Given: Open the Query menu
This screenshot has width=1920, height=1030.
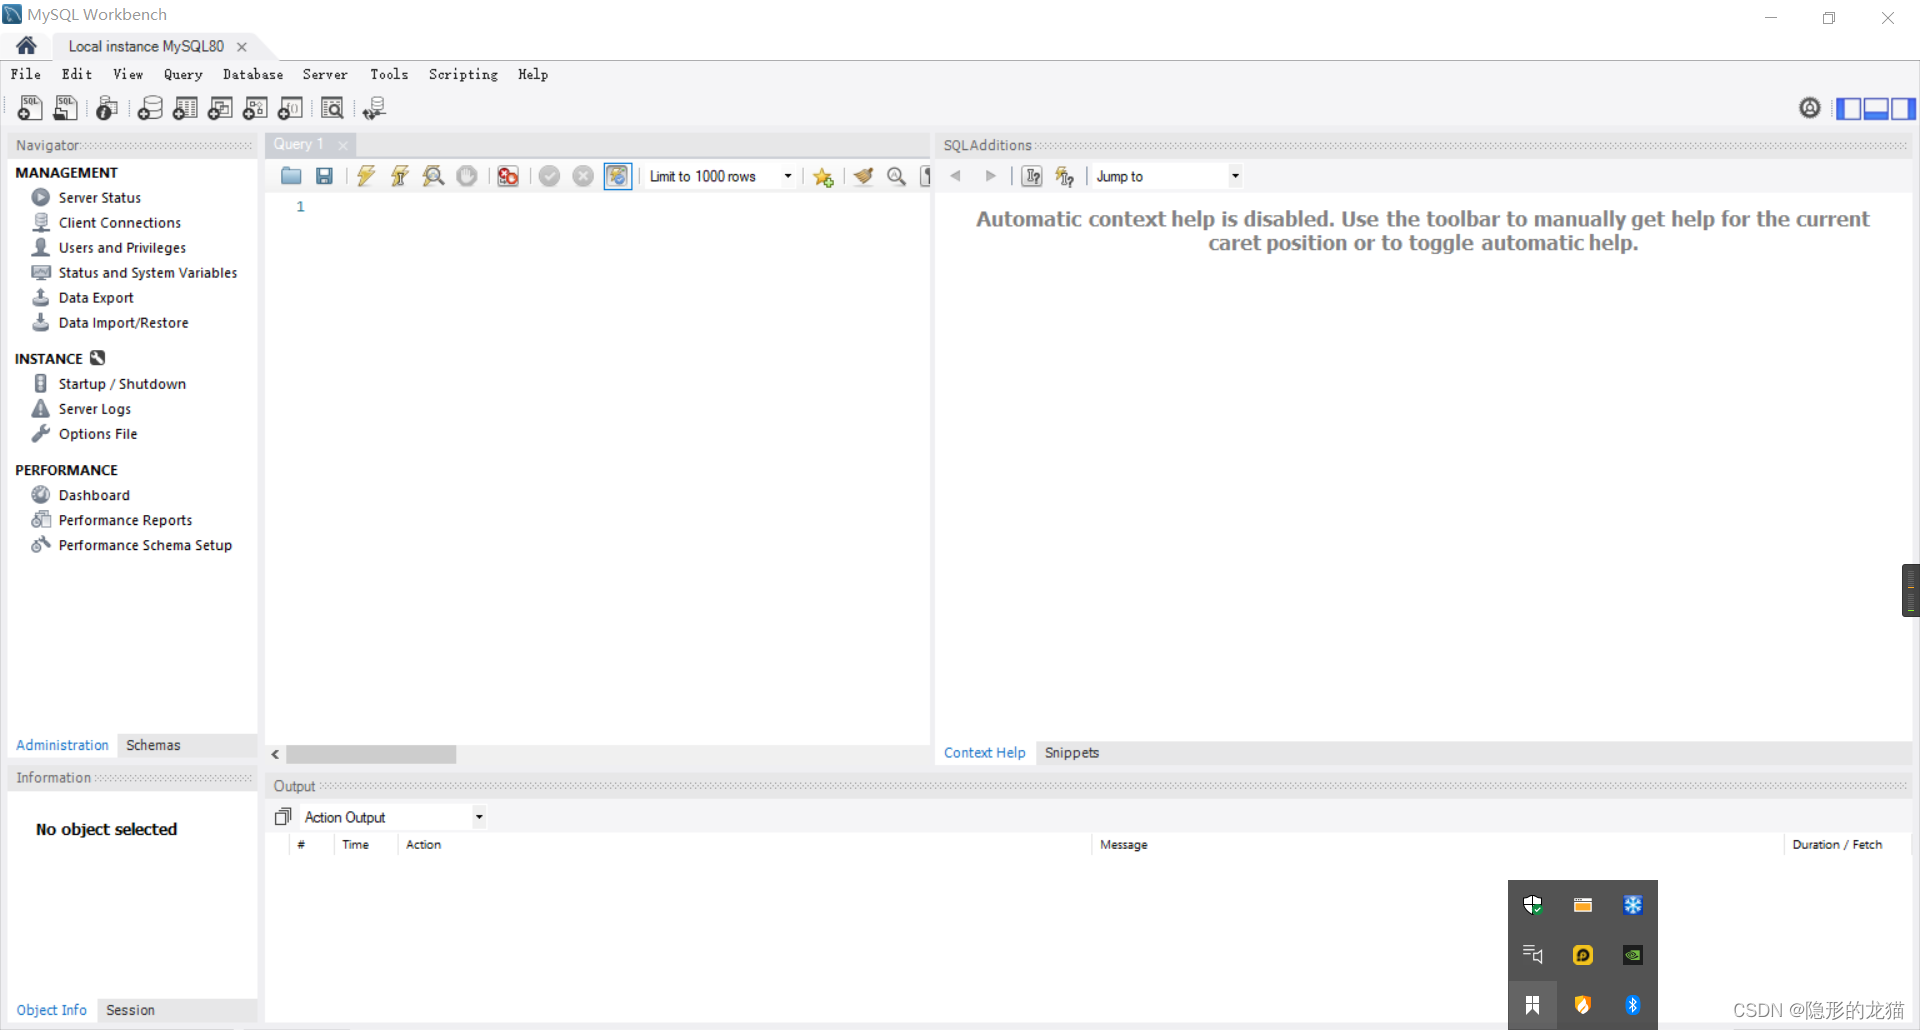Looking at the screenshot, I should tap(183, 74).
